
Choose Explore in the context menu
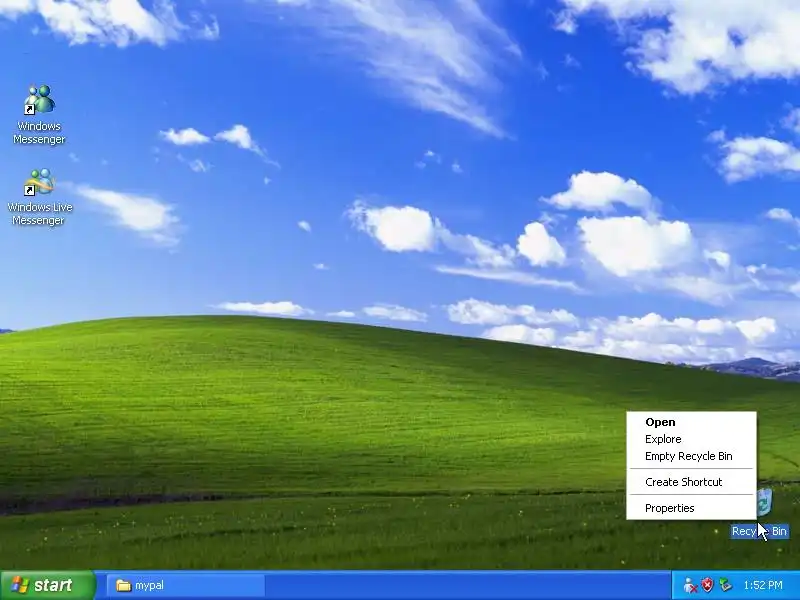691,439
